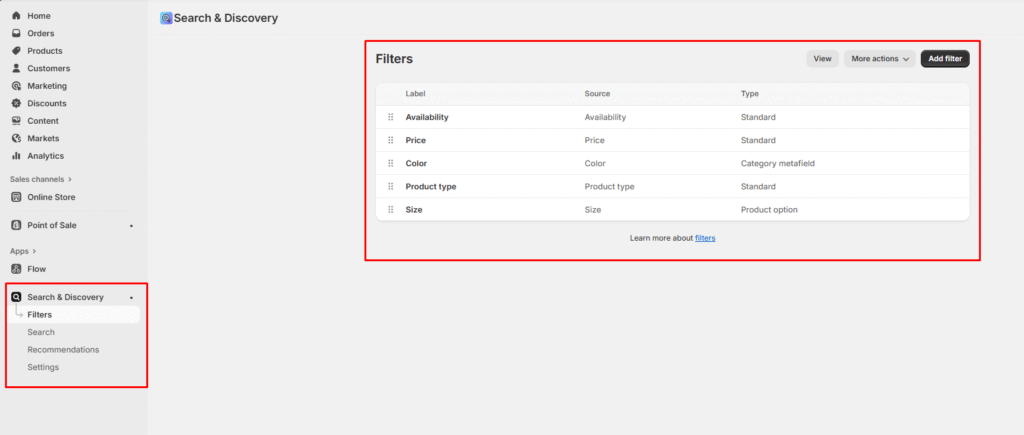Click the Online Store icon

tap(16, 197)
